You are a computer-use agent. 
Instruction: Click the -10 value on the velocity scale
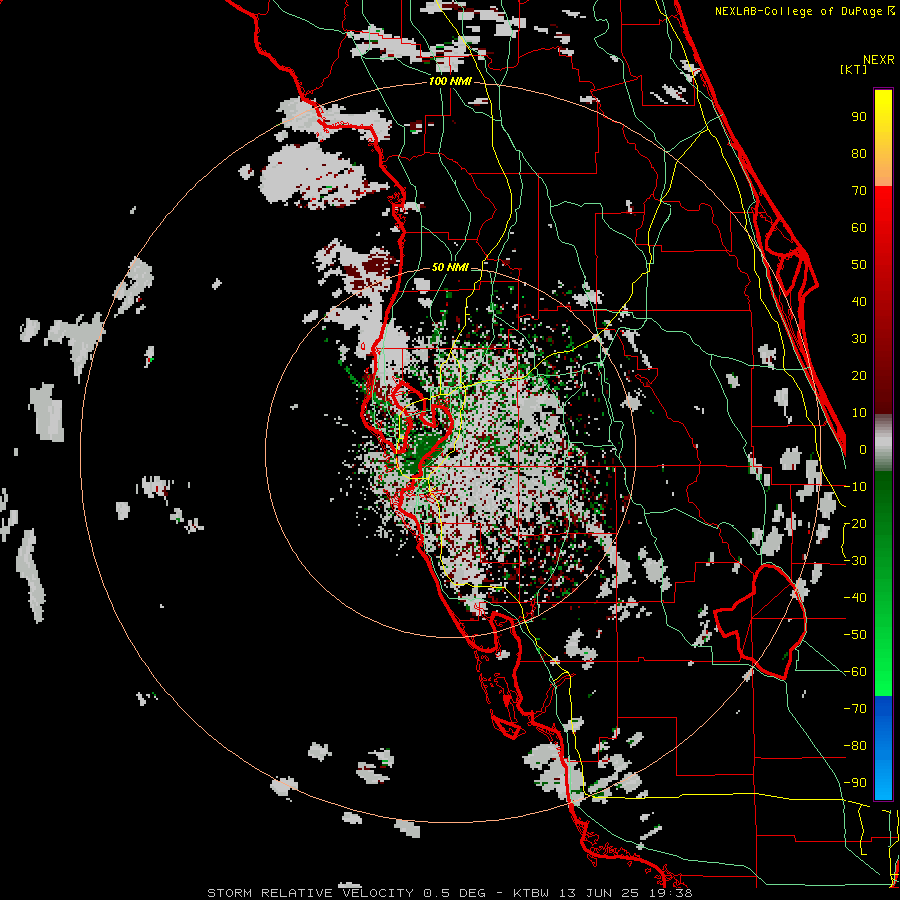click(855, 487)
